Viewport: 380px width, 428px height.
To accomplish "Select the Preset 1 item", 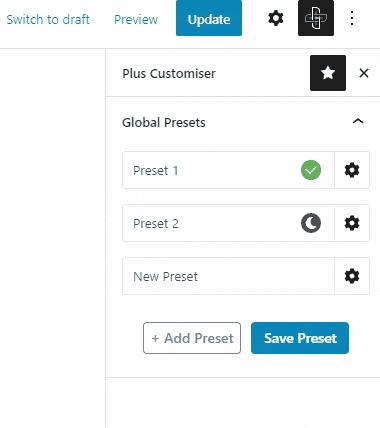I will (228, 170).
